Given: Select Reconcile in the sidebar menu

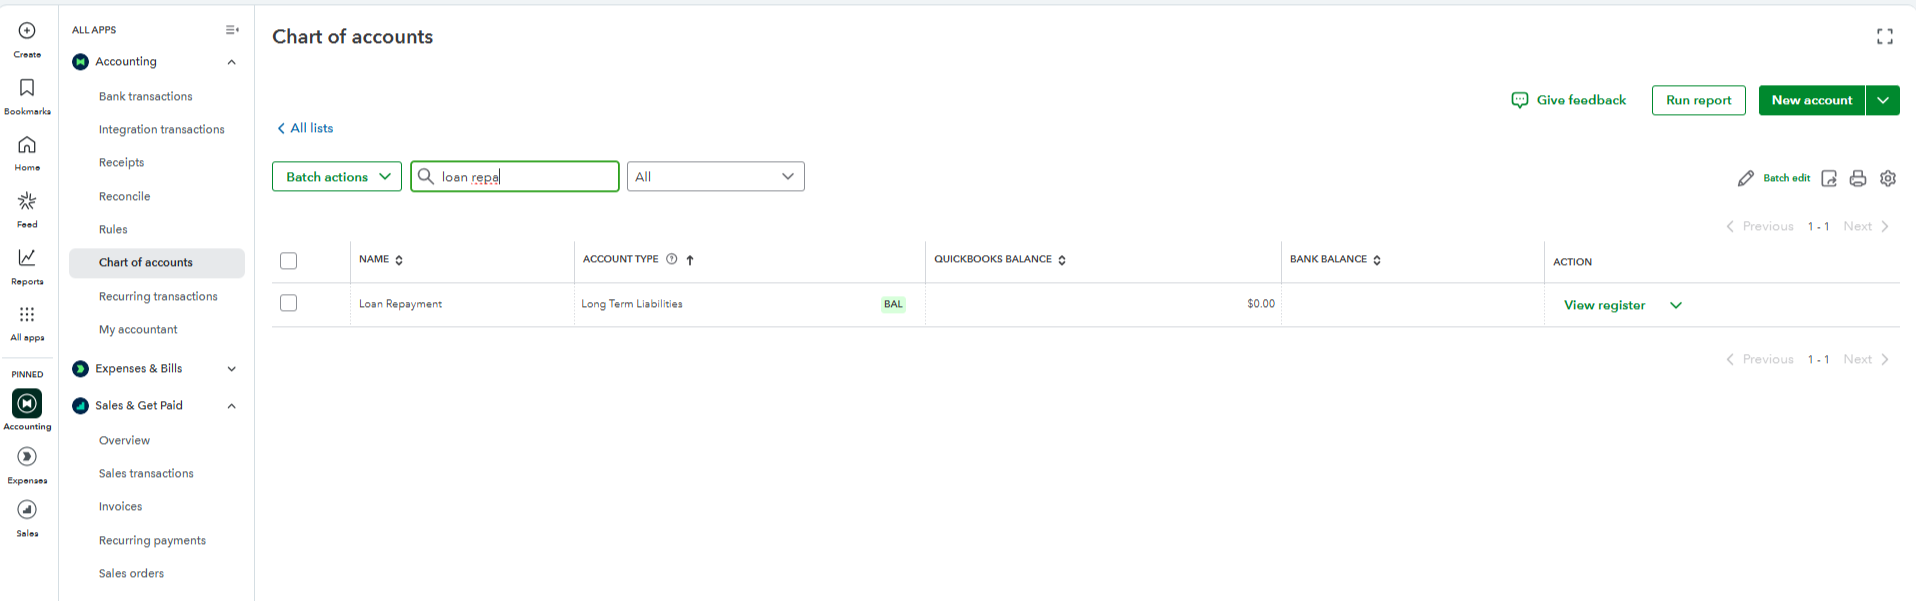Looking at the screenshot, I should coord(125,196).
